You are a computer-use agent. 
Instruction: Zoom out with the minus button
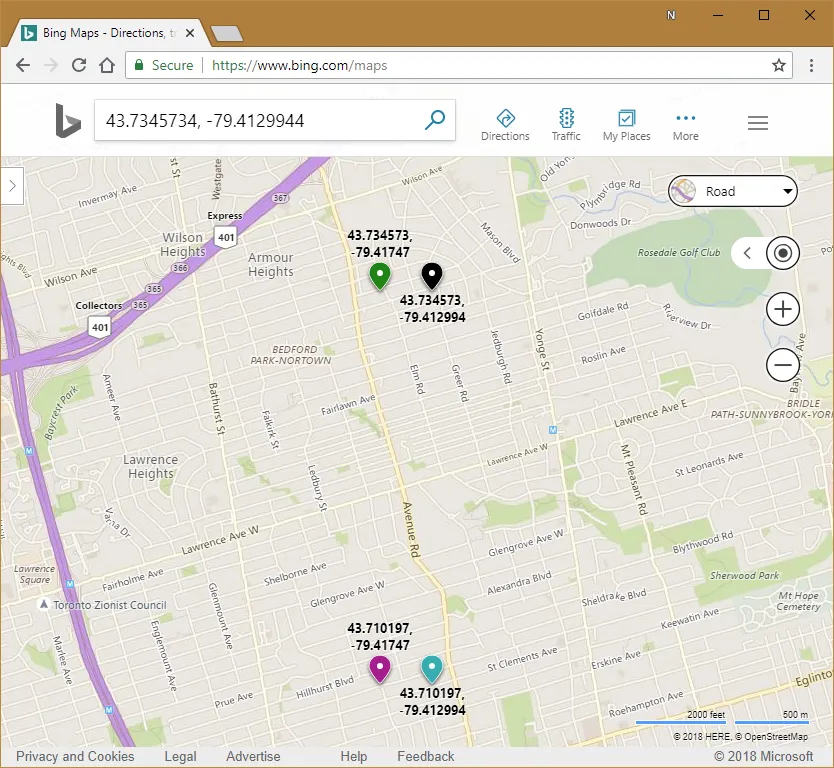pyautogui.click(x=782, y=365)
